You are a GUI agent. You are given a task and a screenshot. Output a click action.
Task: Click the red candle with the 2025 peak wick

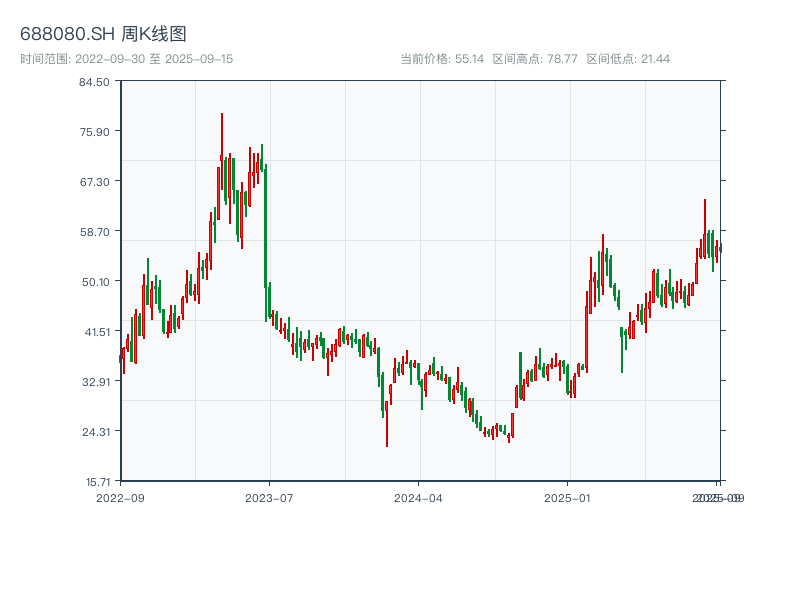click(705, 229)
